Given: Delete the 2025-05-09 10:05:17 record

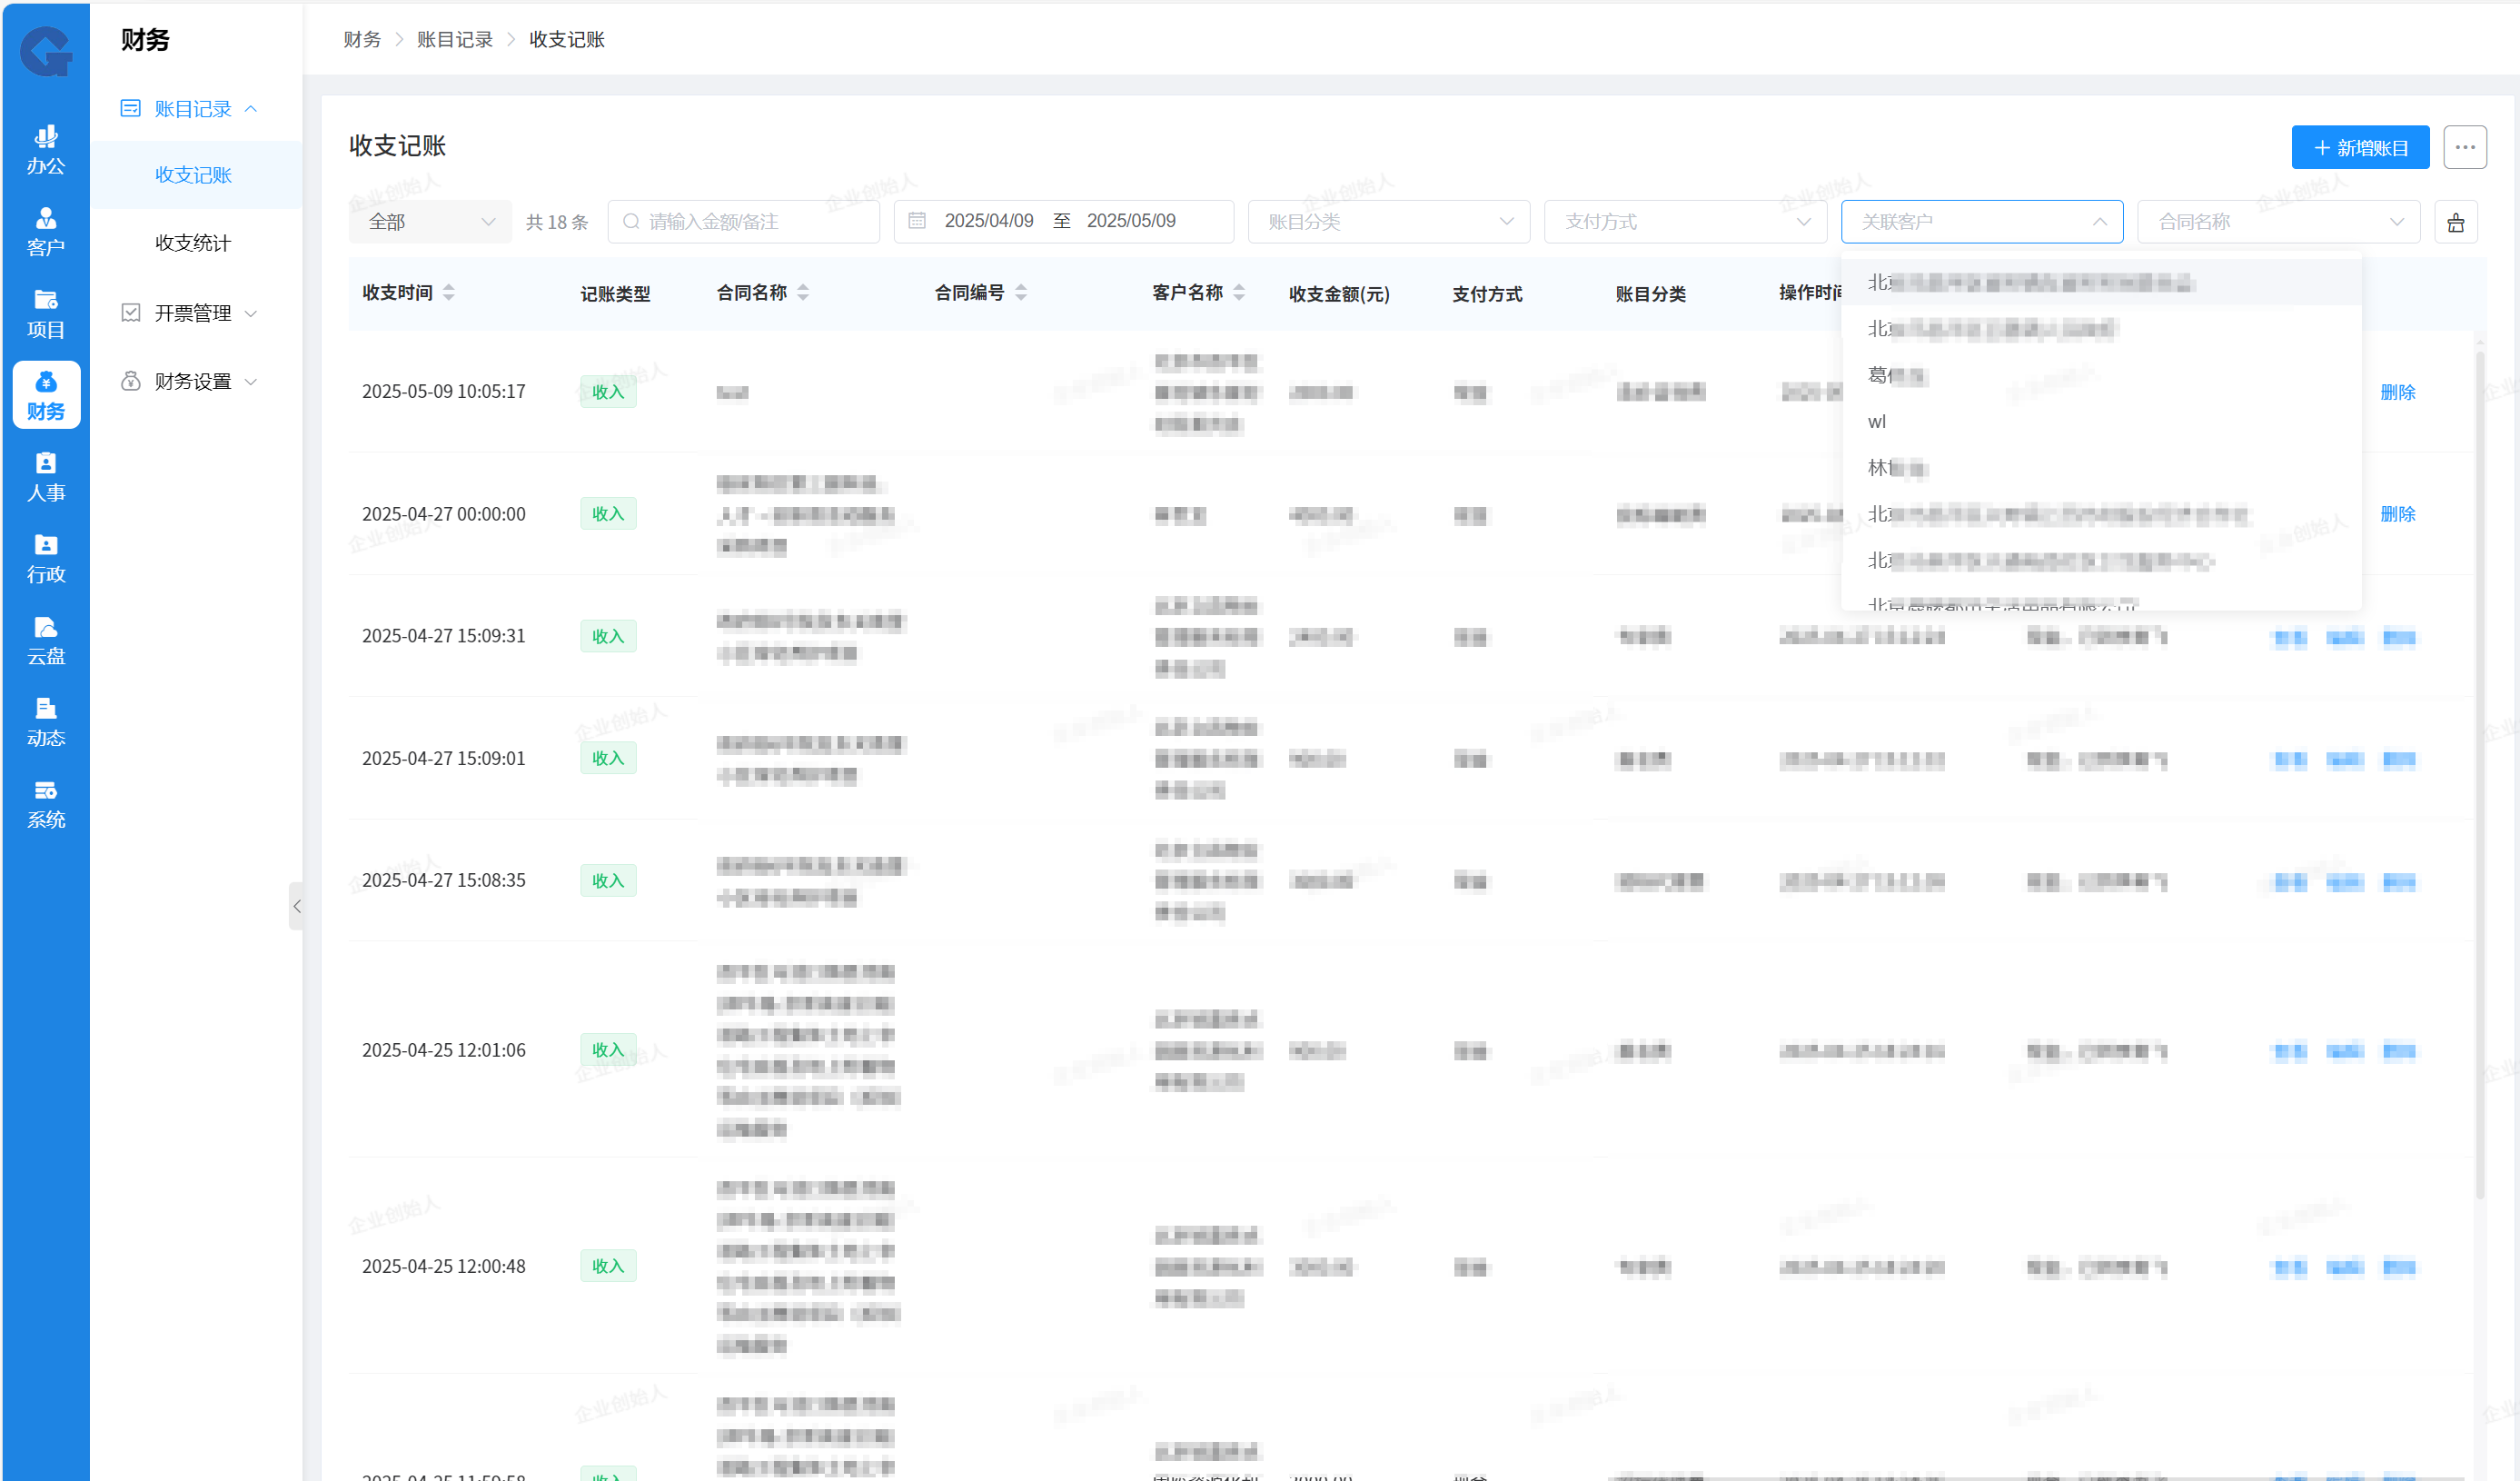Looking at the screenshot, I should click(x=2397, y=392).
